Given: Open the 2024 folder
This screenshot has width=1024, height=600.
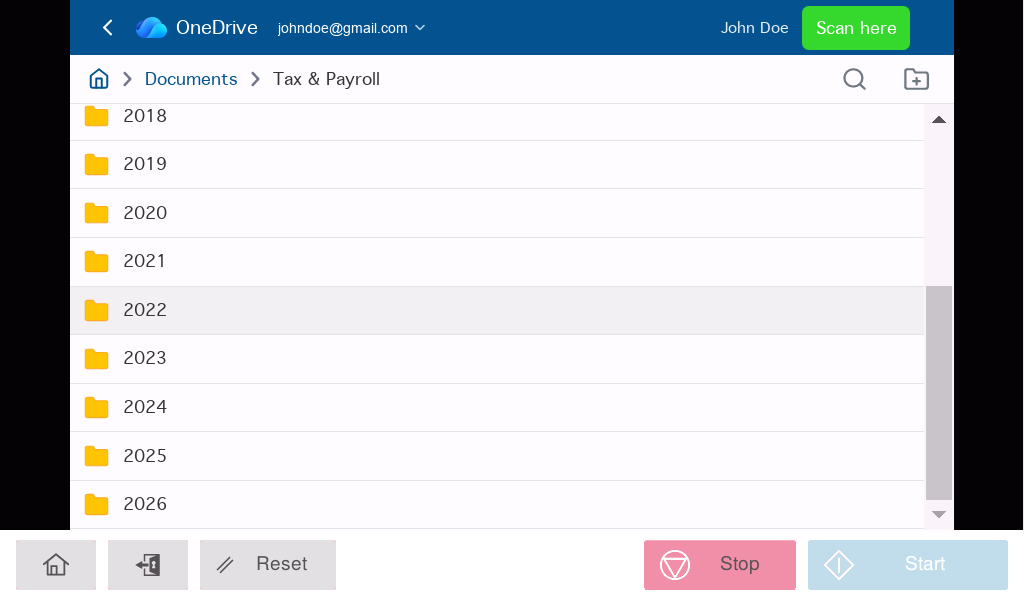Looking at the screenshot, I should click(497, 407).
